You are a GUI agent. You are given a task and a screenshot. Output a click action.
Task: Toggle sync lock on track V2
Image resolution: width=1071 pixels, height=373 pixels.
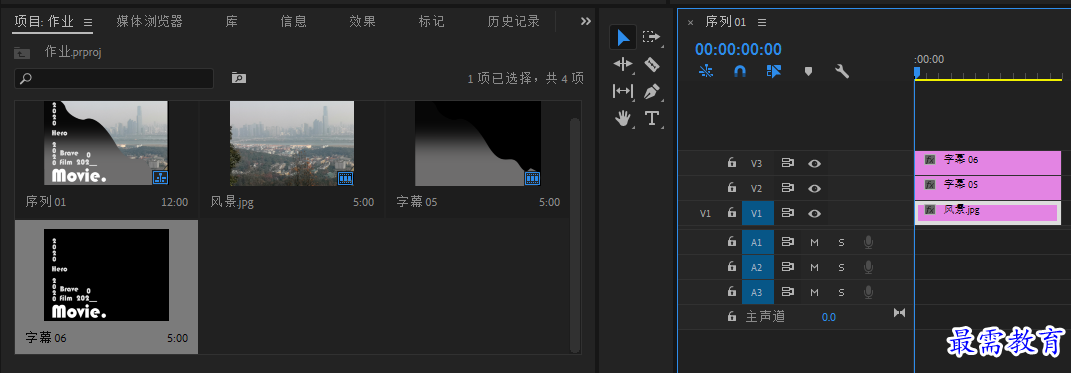tap(788, 188)
